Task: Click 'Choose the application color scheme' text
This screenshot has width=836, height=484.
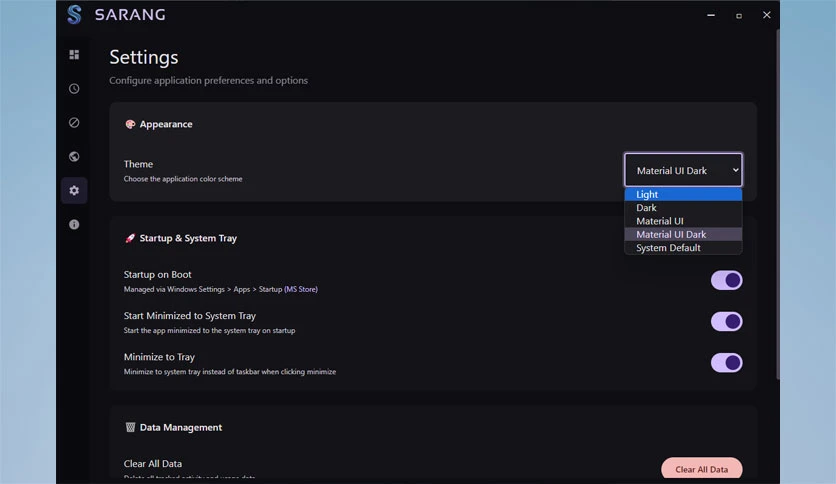Action: 183,179
